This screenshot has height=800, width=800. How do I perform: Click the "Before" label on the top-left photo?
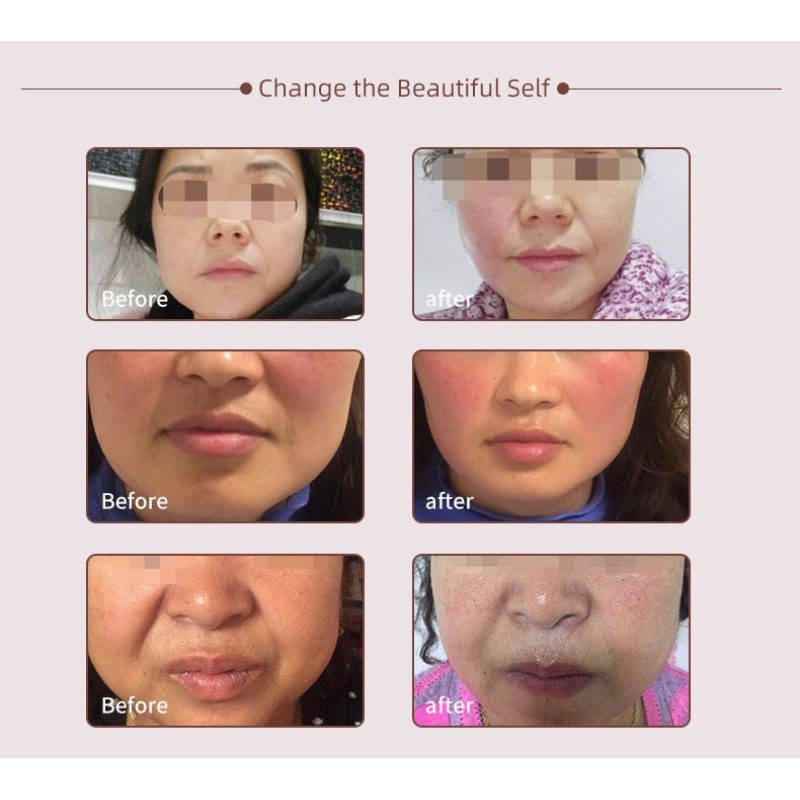point(135,299)
